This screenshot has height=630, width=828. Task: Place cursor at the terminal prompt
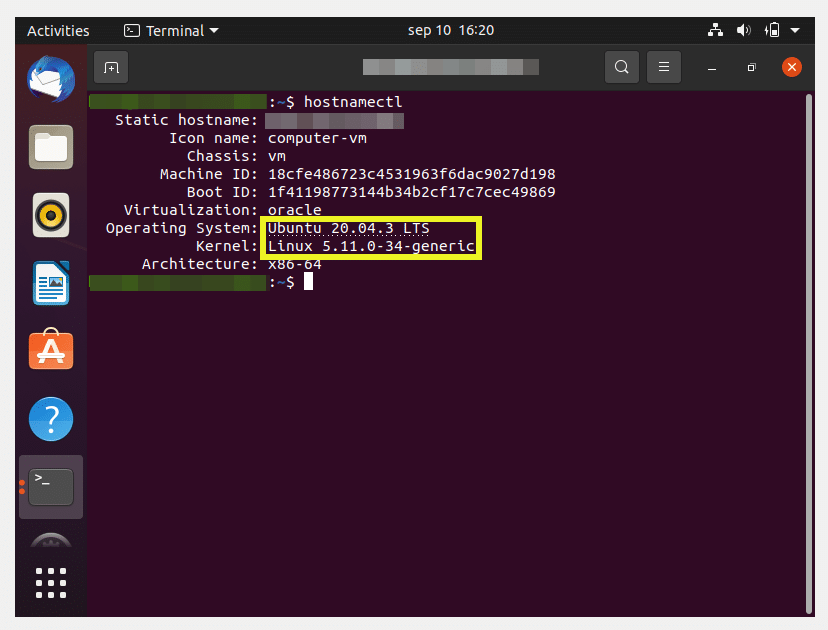tap(308, 281)
